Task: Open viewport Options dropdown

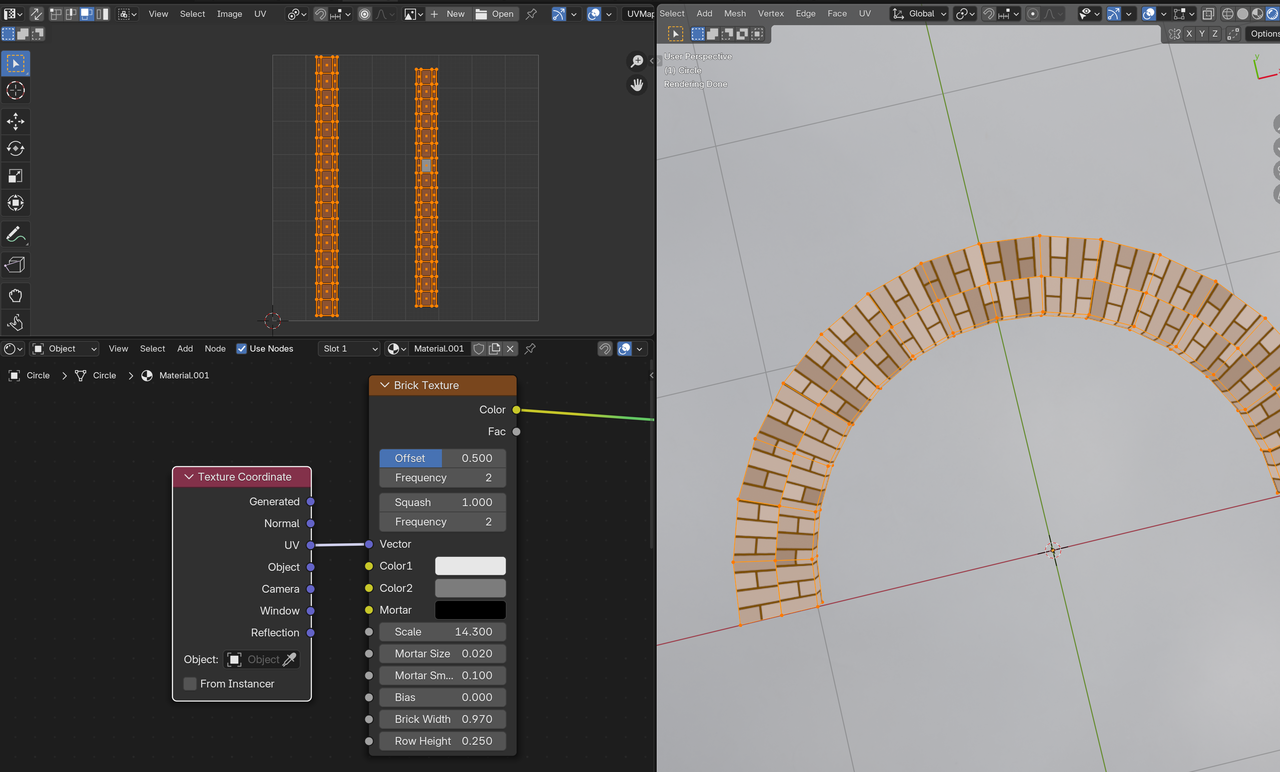Action: click(x=1263, y=34)
